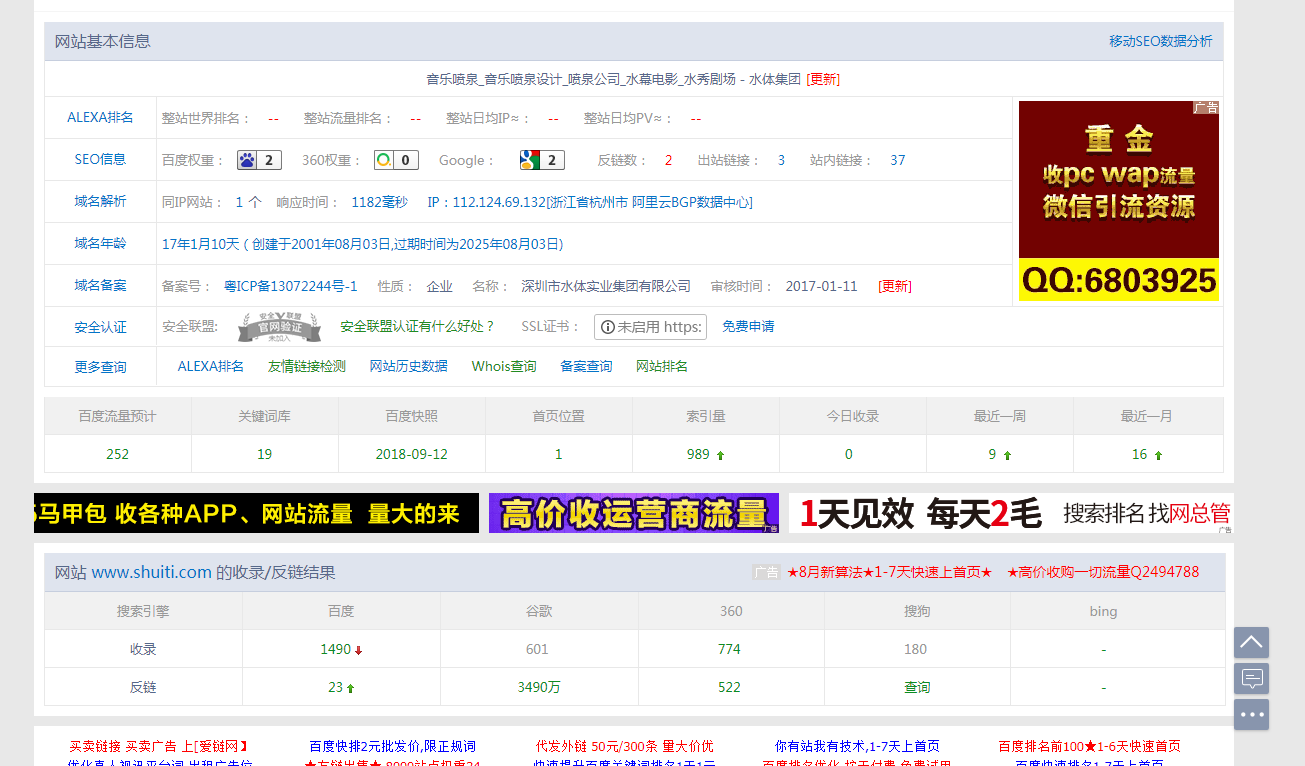The width and height of the screenshot is (1305, 766).
Task: Open the feedback comment bubble icon
Action: (1251, 679)
